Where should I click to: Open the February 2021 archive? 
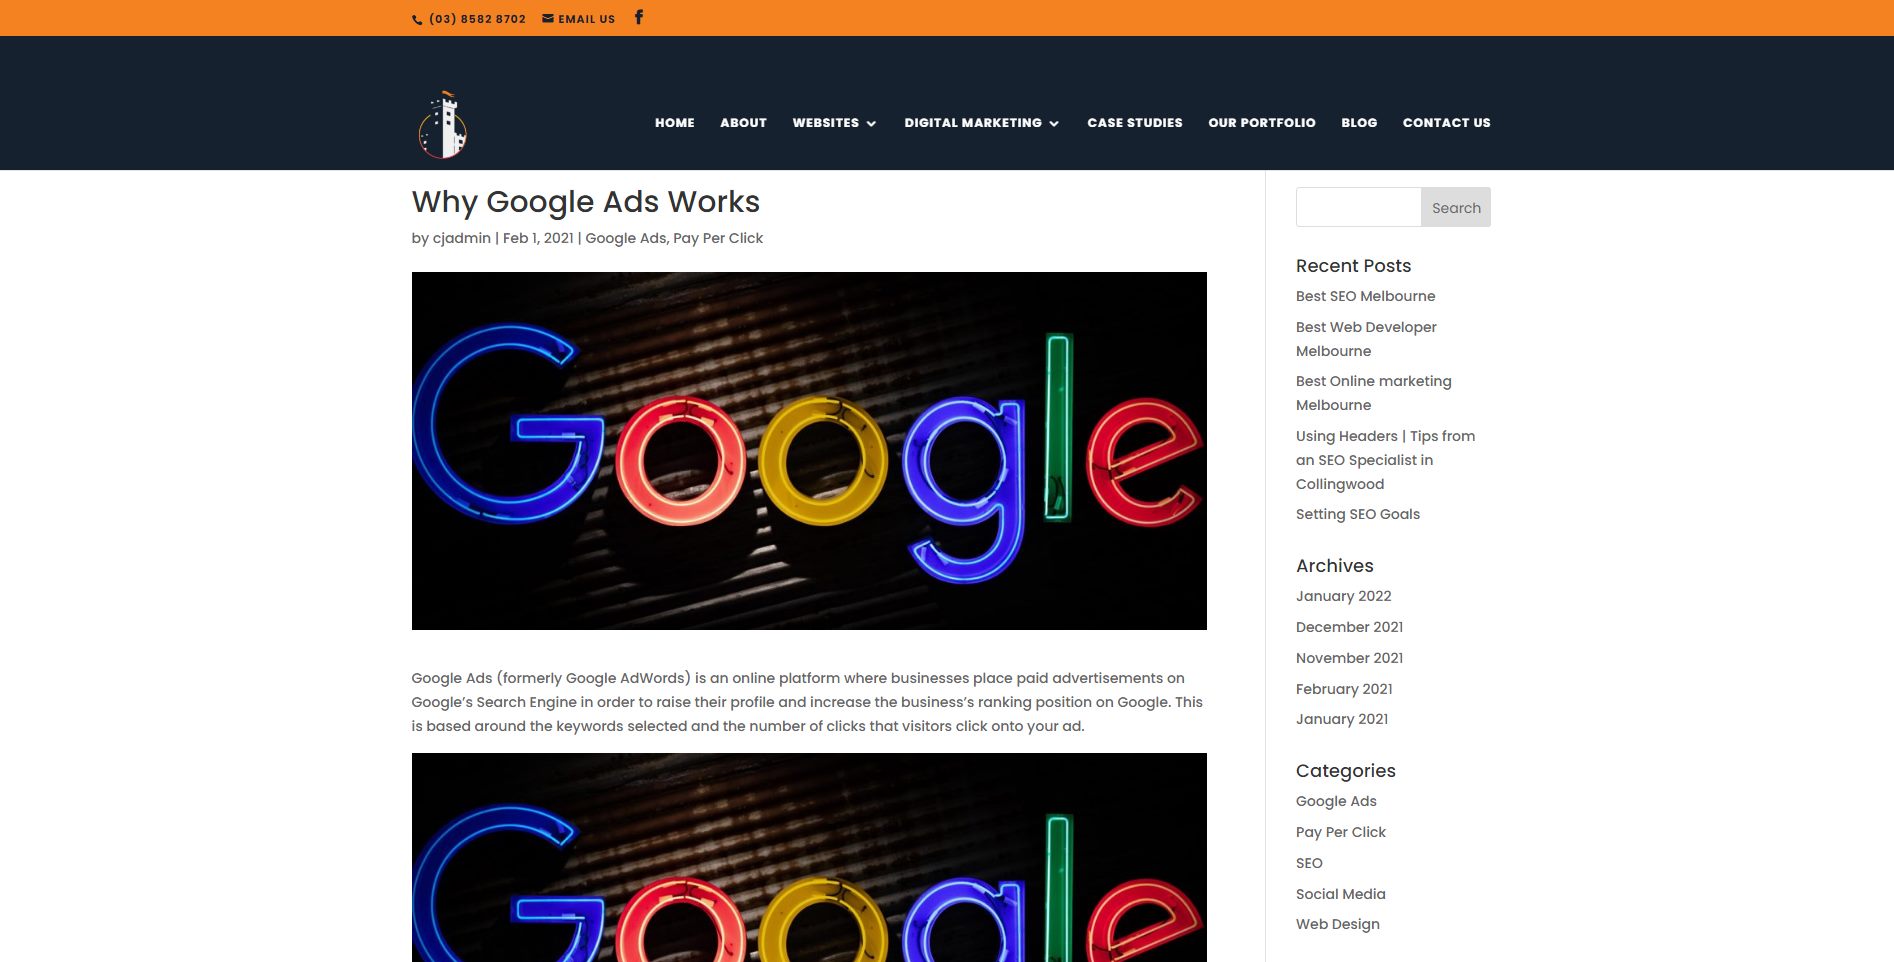[1344, 689]
